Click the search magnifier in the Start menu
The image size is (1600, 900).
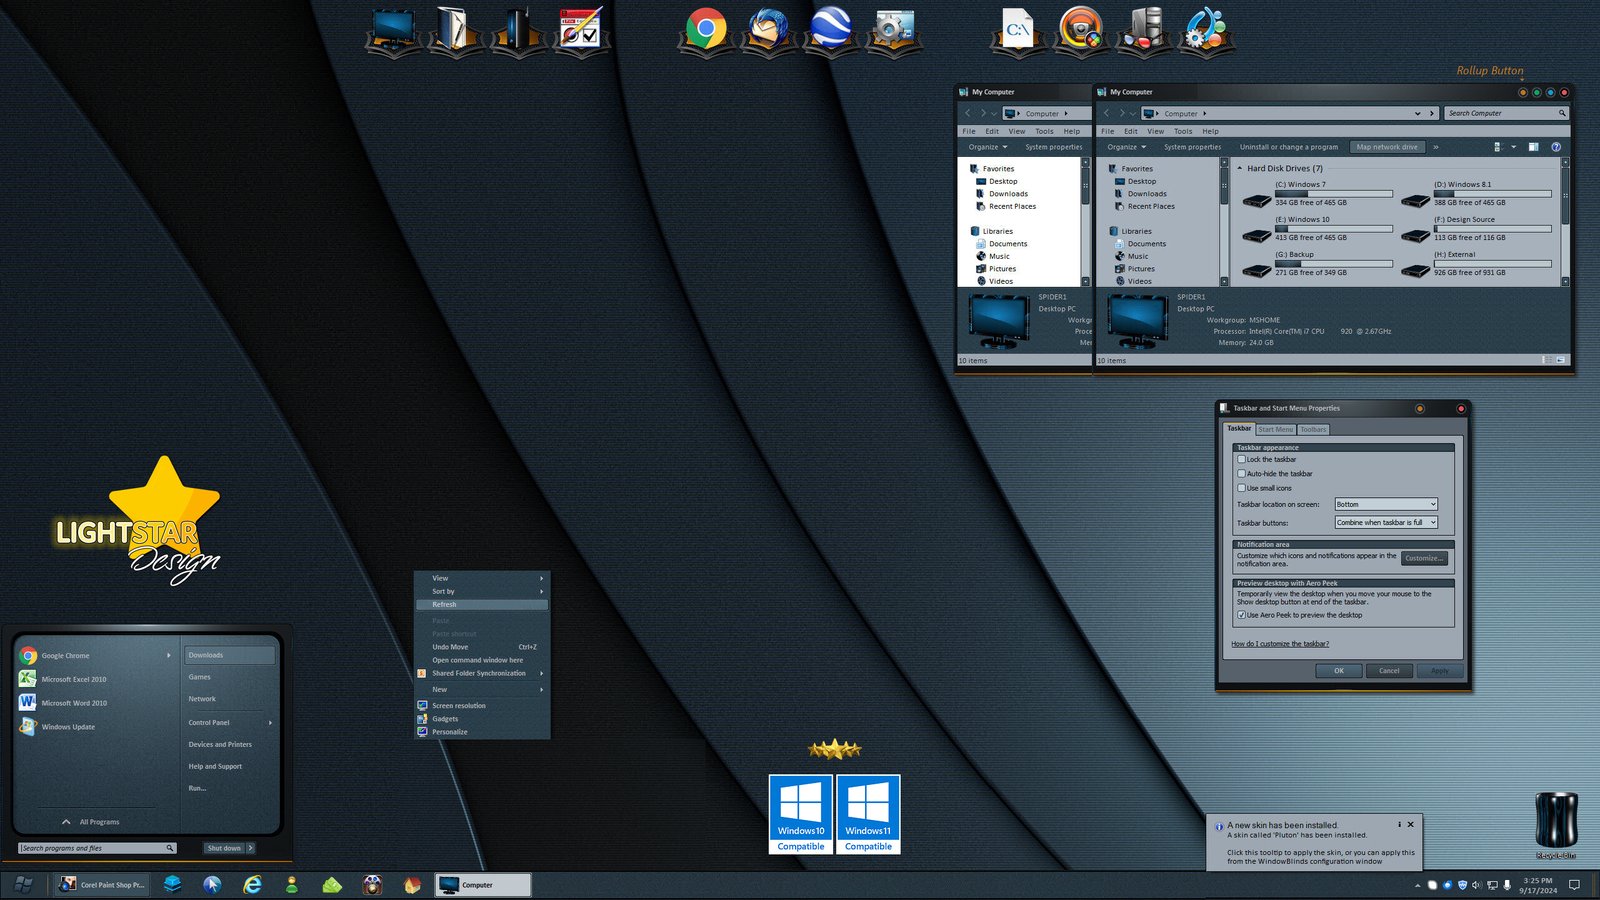pos(170,848)
